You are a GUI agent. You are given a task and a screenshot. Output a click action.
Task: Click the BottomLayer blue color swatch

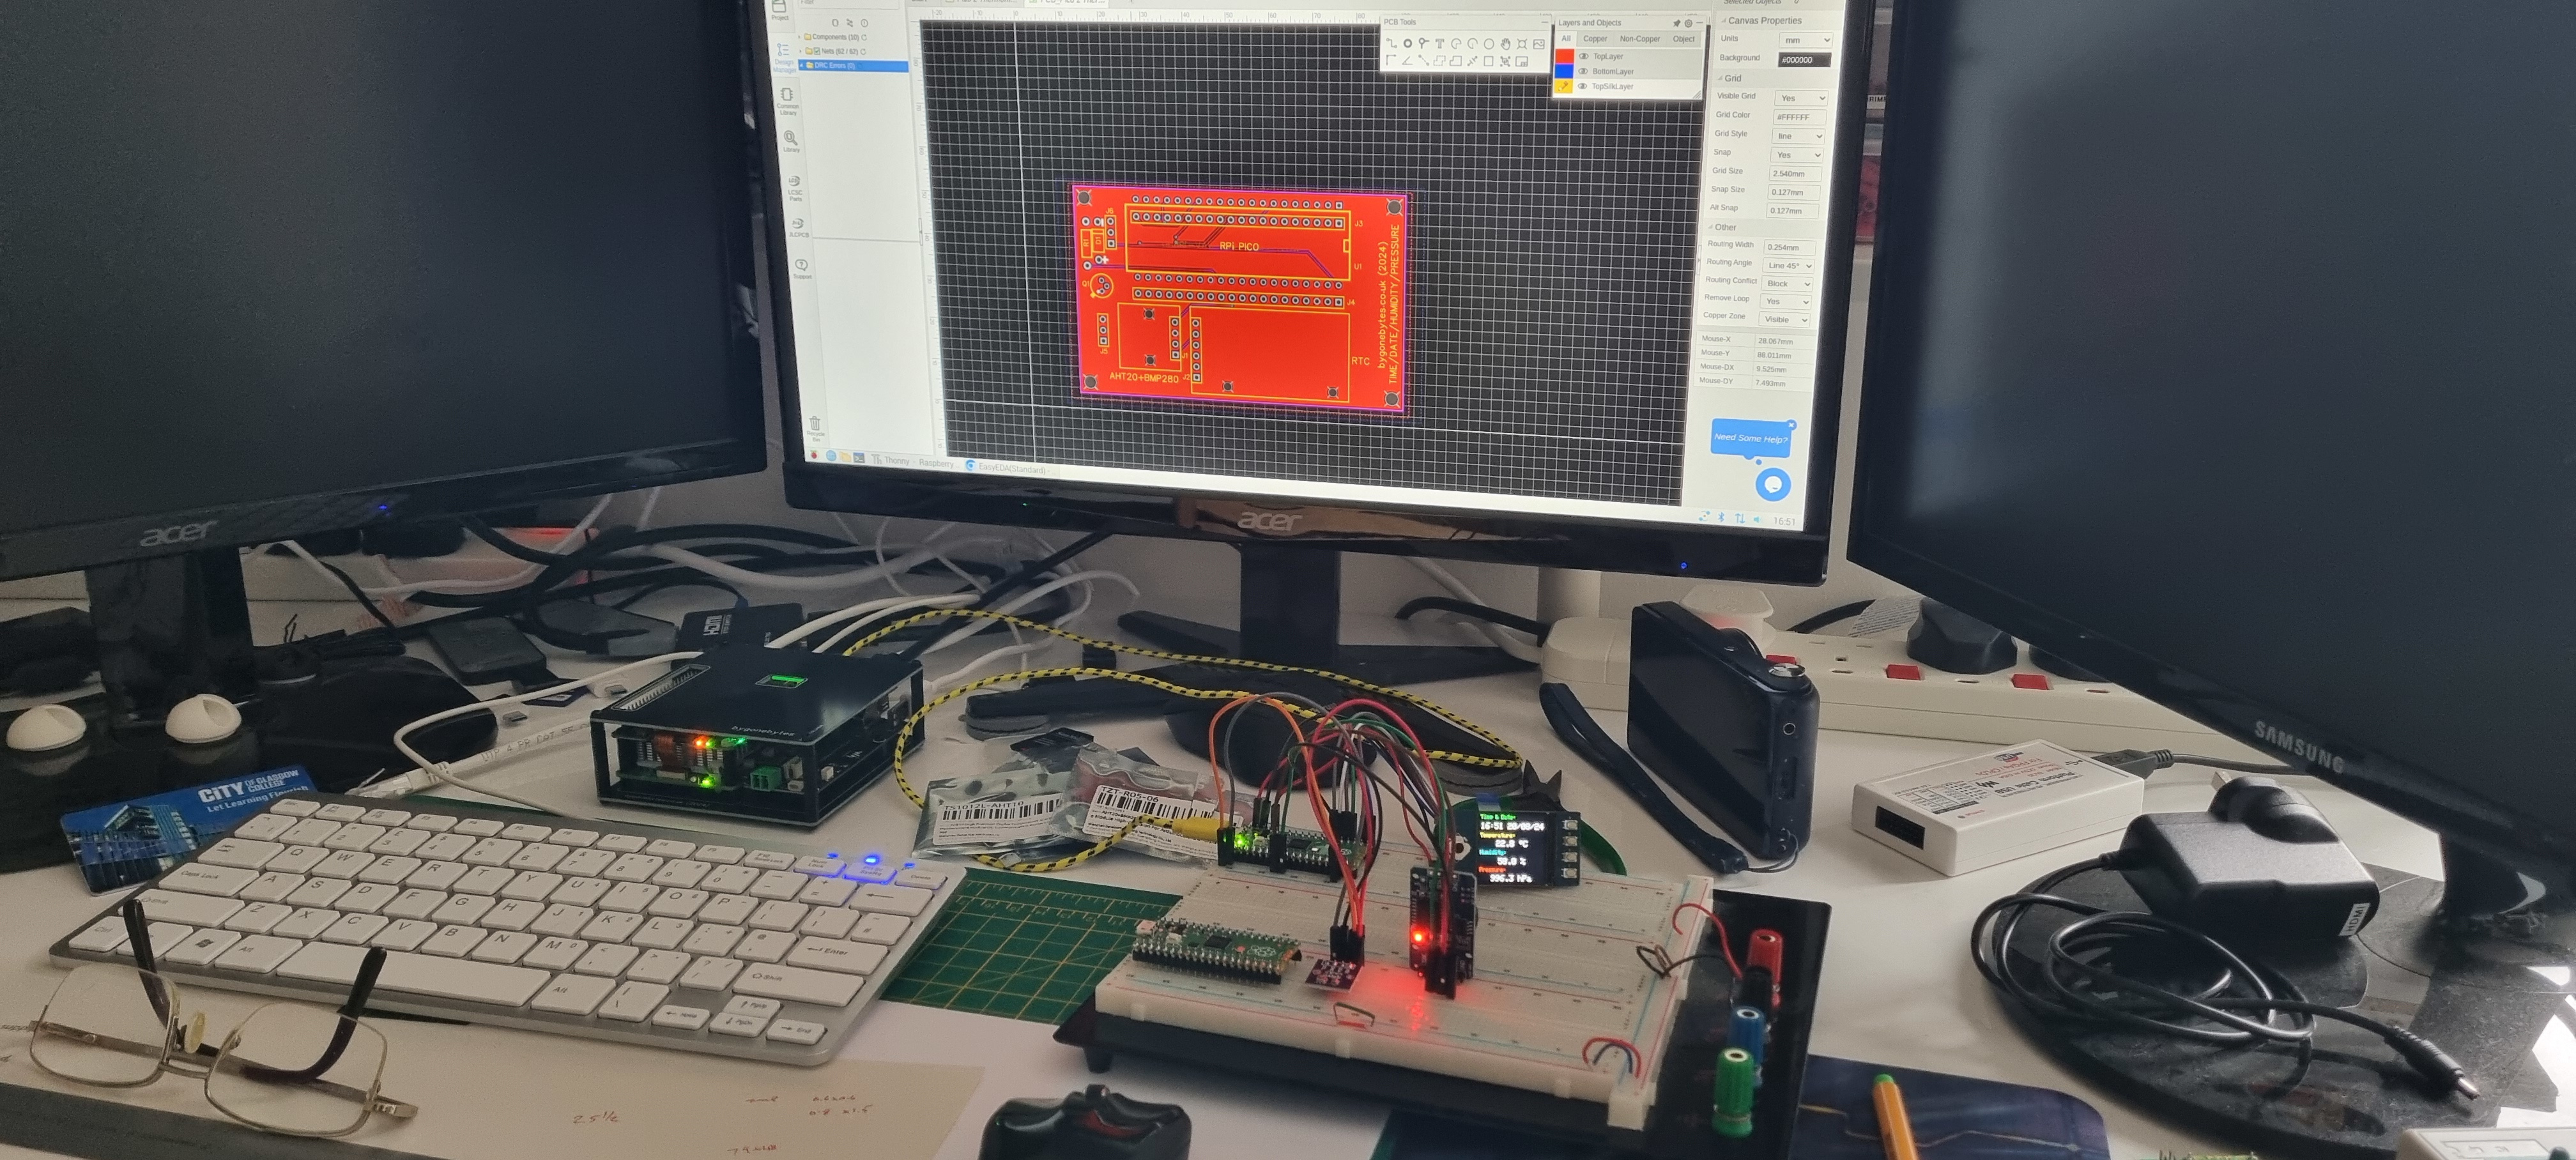pos(1565,72)
